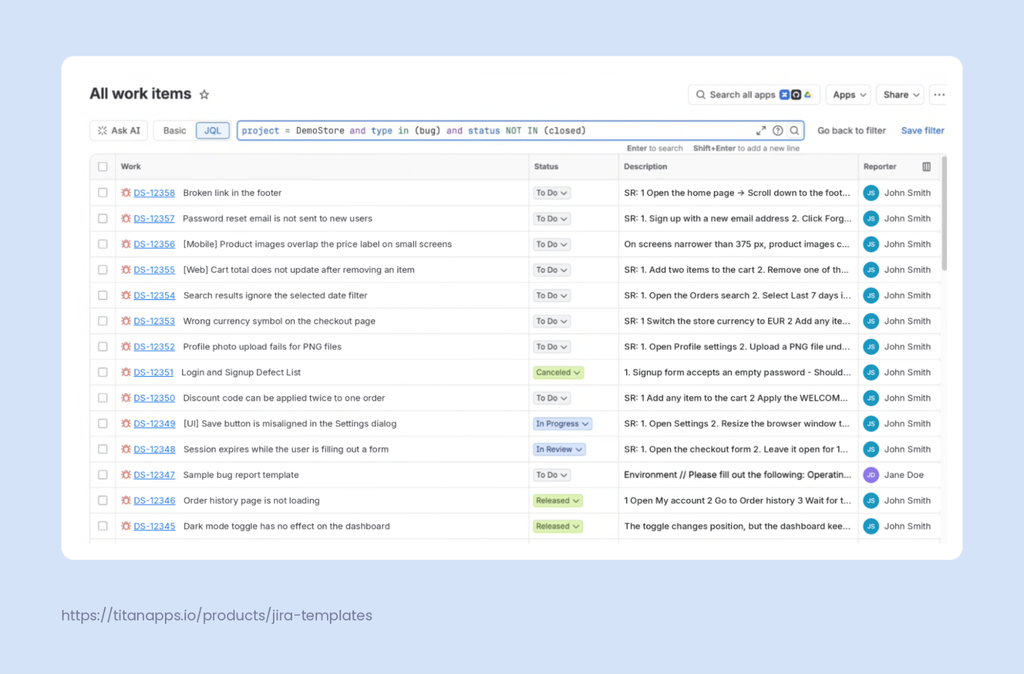
Task: Change the Canceled status of DS-12351
Action: (x=558, y=372)
